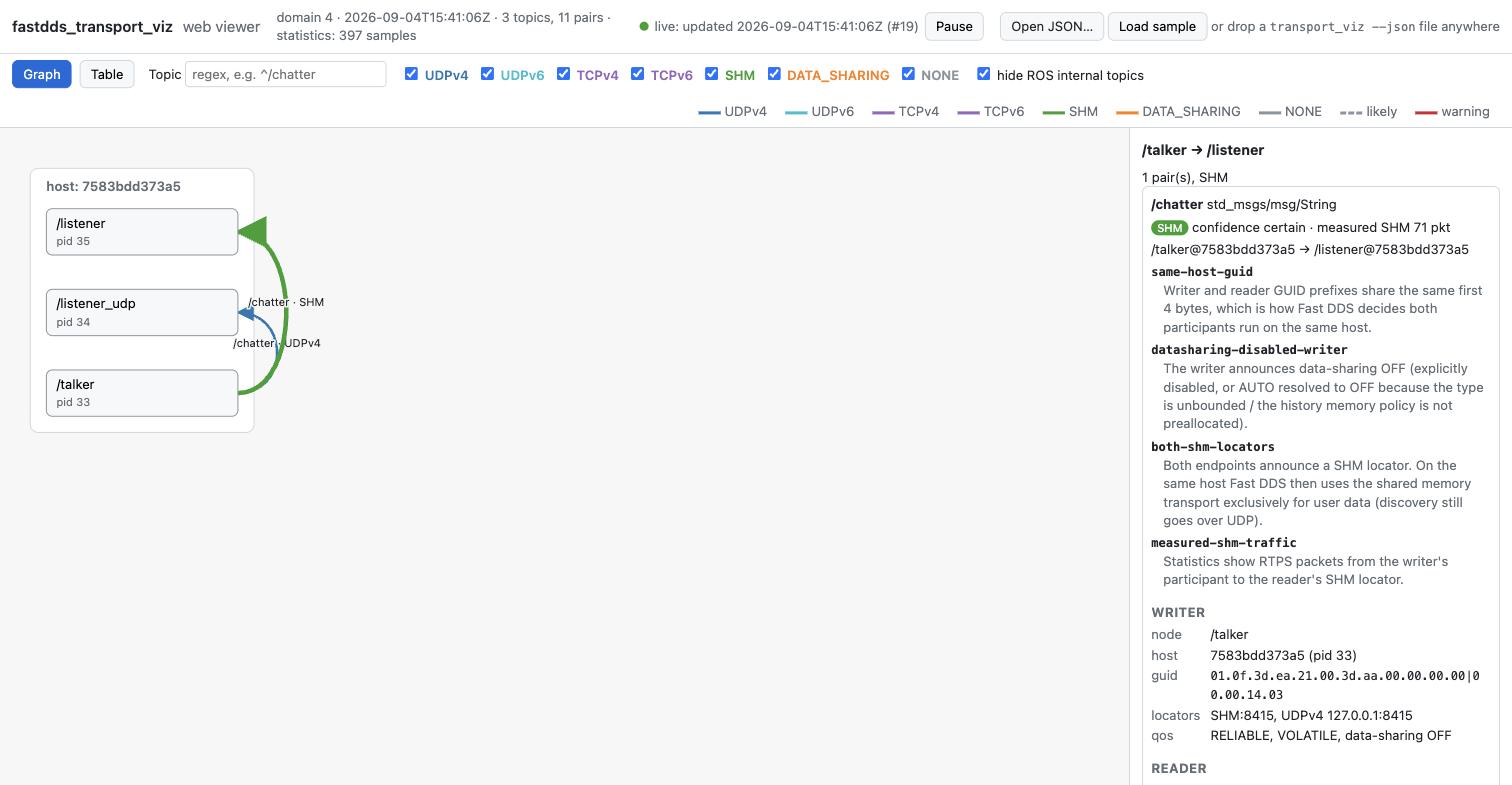This screenshot has height=785, width=1512.
Task: Uncheck hide ROS internal topics
Action: (983, 74)
